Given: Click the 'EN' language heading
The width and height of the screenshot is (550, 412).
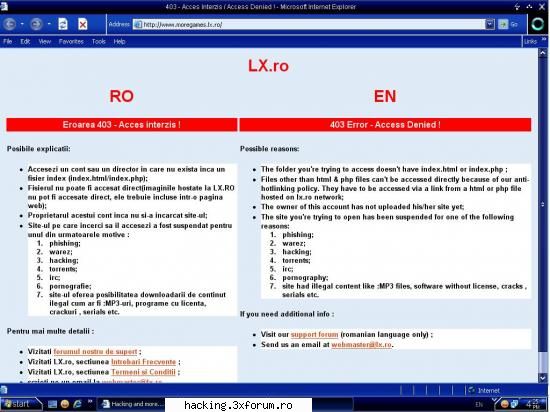Looking at the screenshot, I should (385, 96).
